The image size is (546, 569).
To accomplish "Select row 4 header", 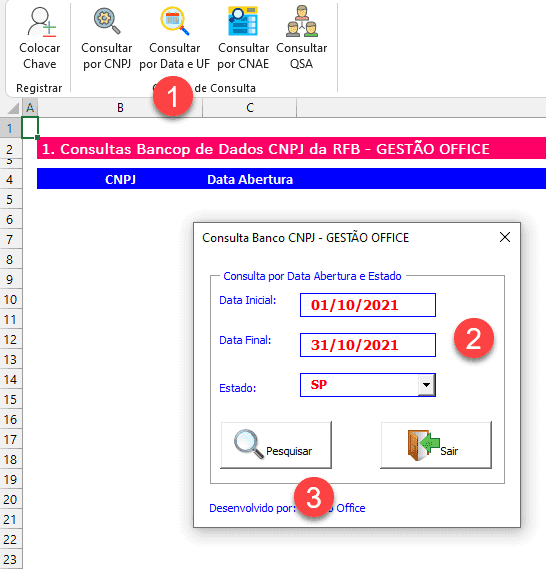I will click(x=10, y=179).
